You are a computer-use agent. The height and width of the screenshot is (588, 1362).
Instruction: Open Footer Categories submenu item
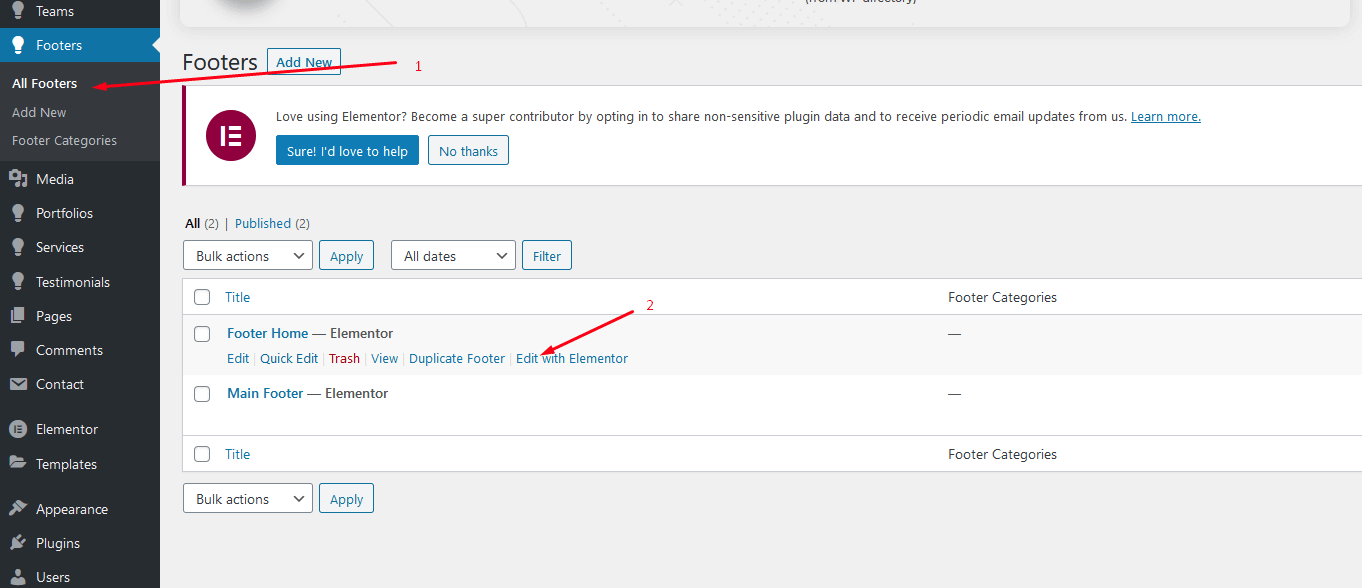pyautogui.click(x=64, y=141)
